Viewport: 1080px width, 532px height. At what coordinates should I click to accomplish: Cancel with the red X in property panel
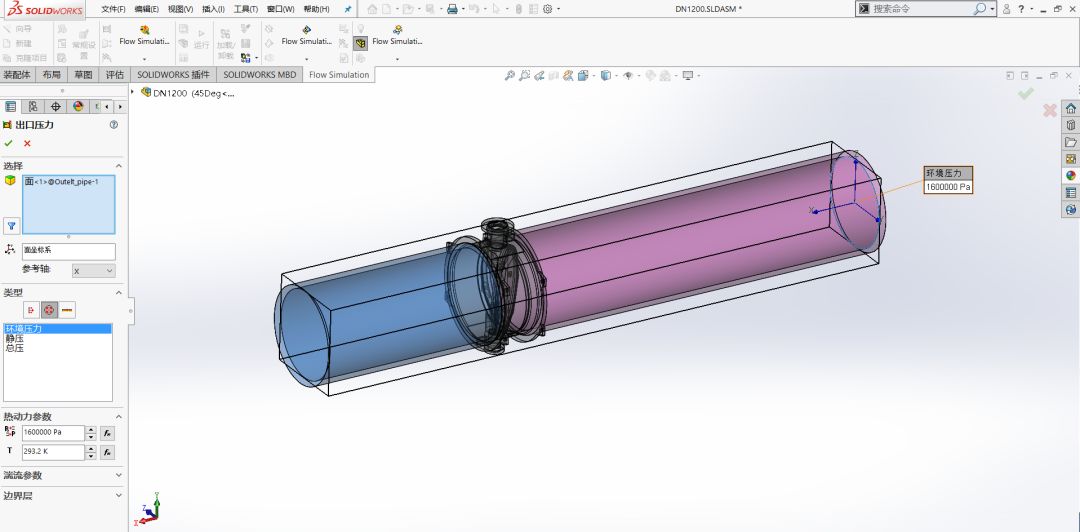[x=28, y=143]
